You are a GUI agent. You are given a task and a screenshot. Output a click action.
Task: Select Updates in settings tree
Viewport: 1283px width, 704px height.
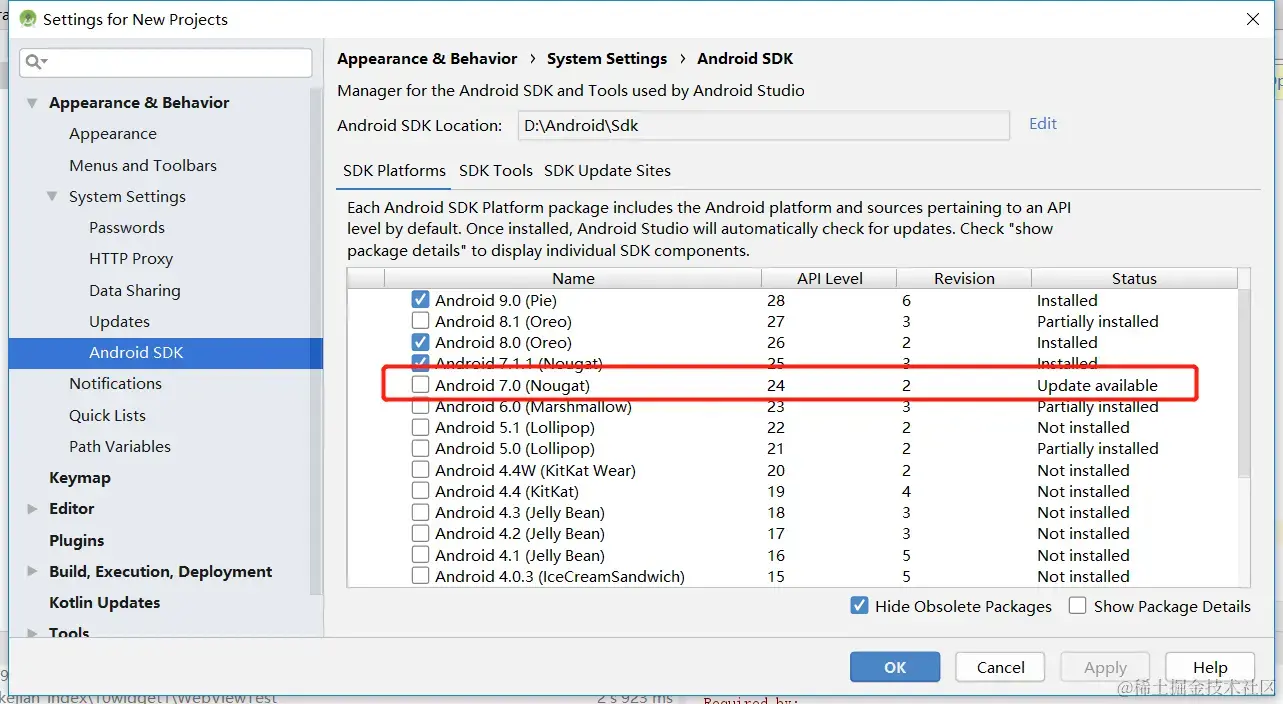coord(119,321)
